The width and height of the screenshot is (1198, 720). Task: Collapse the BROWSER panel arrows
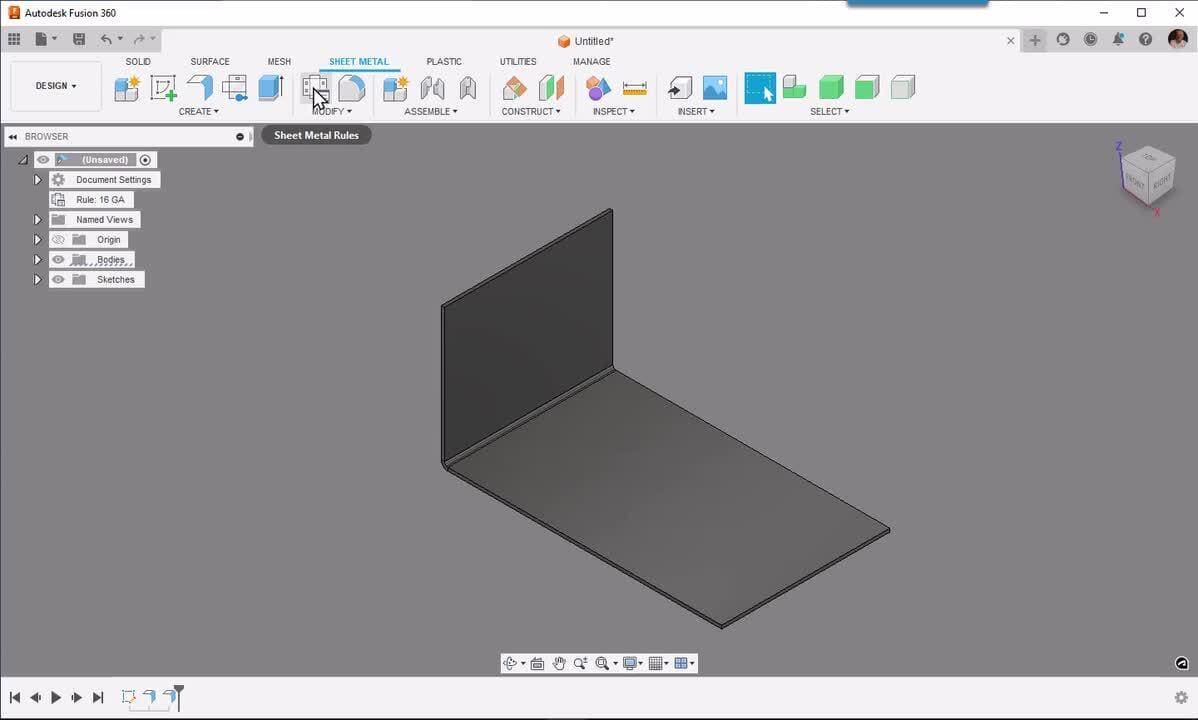tap(13, 137)
